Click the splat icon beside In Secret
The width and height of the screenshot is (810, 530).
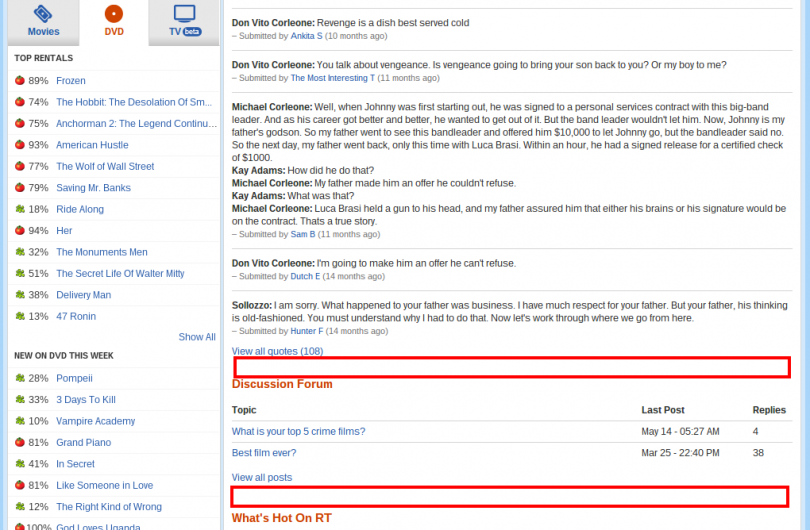[20, 464]
